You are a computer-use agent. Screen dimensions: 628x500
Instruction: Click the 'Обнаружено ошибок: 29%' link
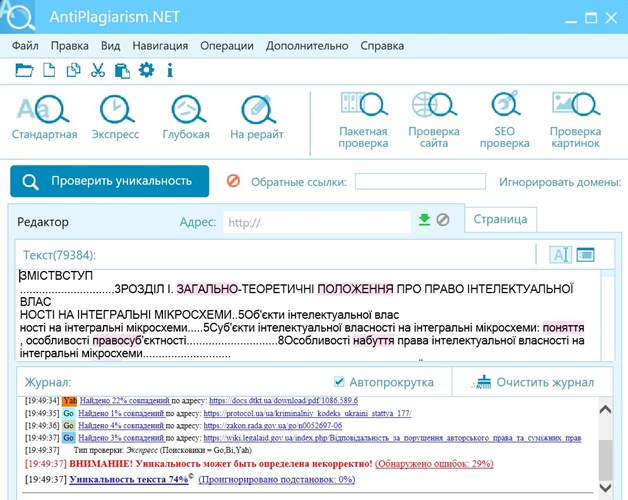pos(434,464)
